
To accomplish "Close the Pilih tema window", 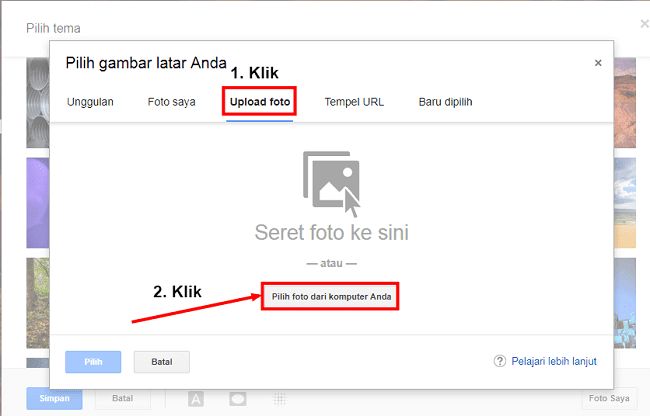I will 645,24.
